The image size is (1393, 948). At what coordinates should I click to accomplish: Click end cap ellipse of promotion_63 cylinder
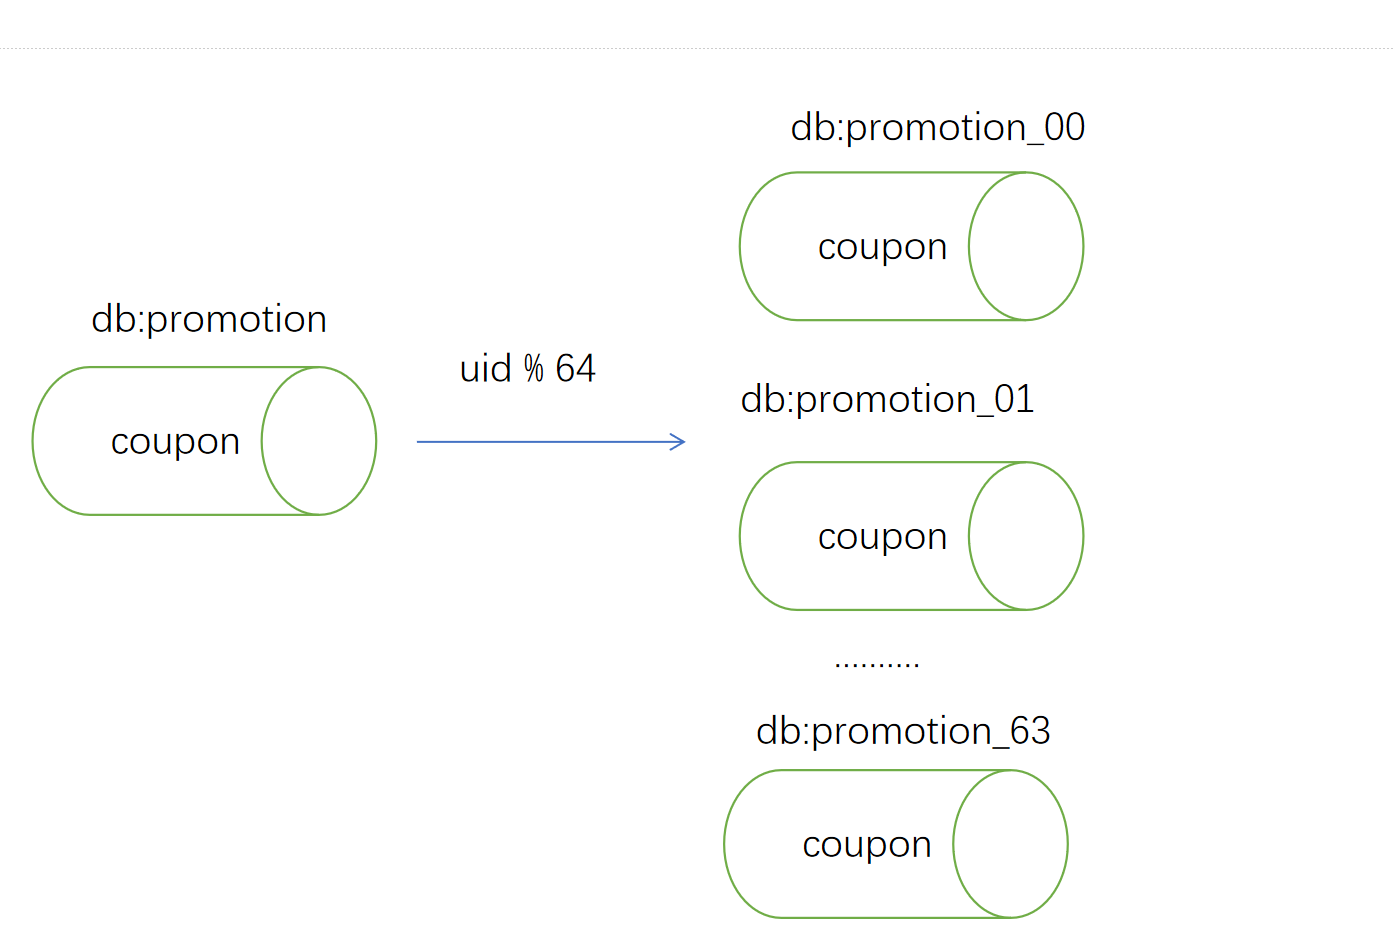pyautogui.click(x=1010, y=844)
